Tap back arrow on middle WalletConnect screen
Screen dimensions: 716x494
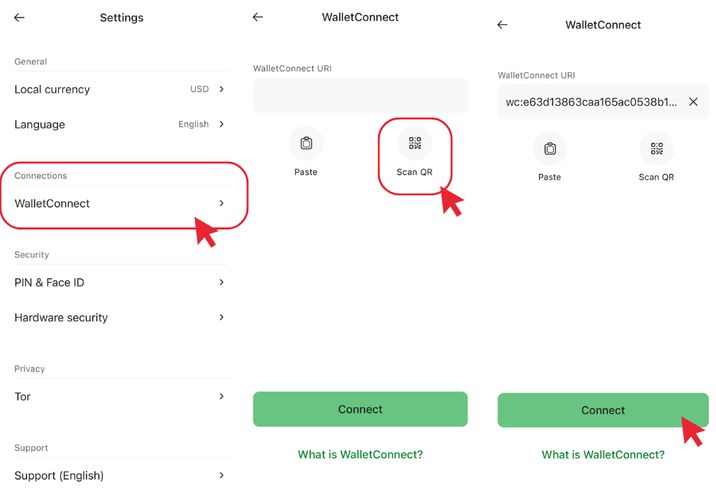point(258,17)
